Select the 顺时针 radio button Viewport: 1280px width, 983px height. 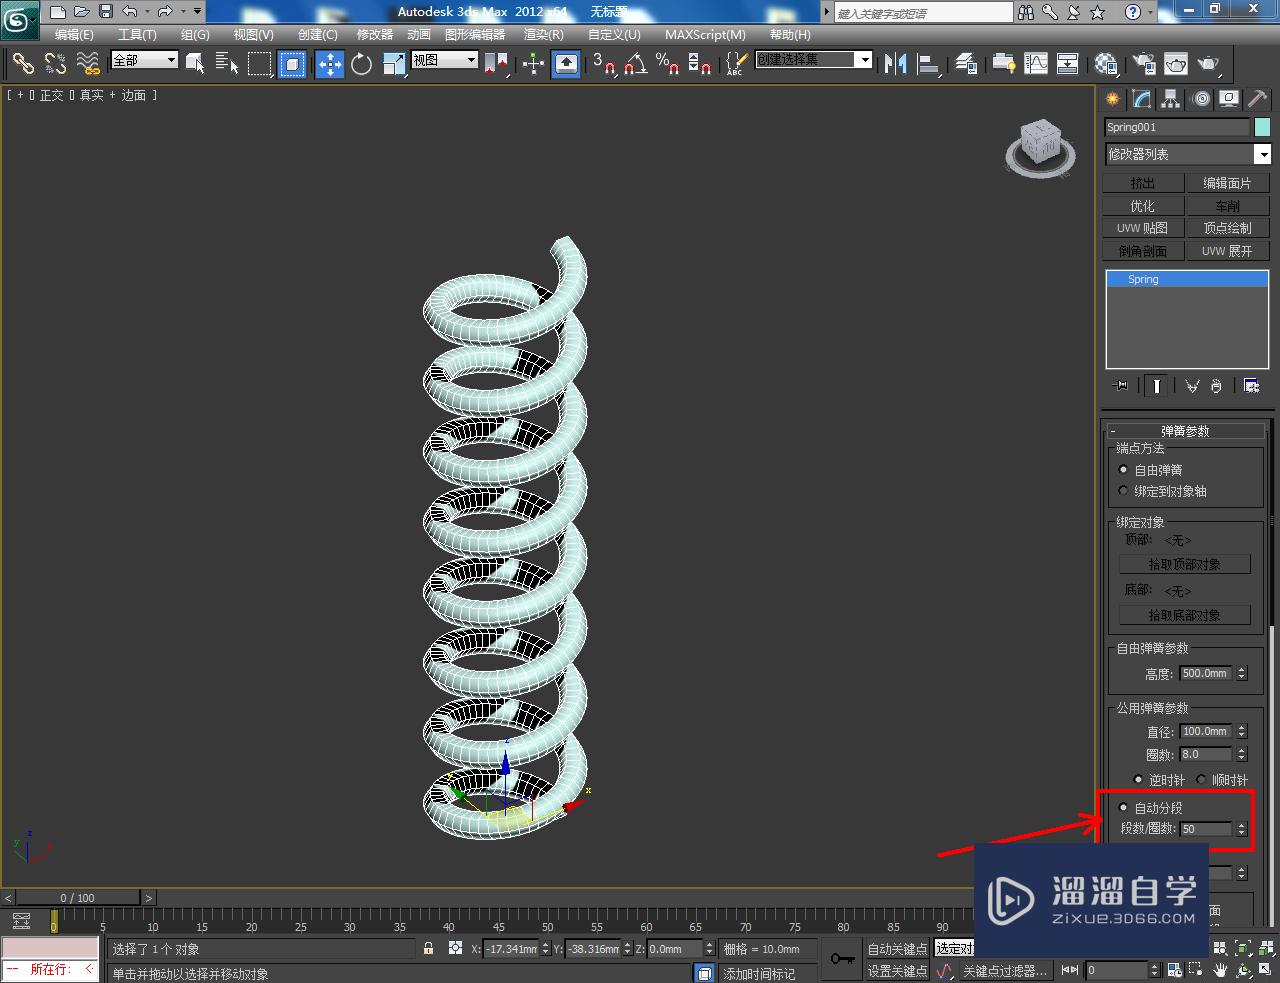(1201, 780)
